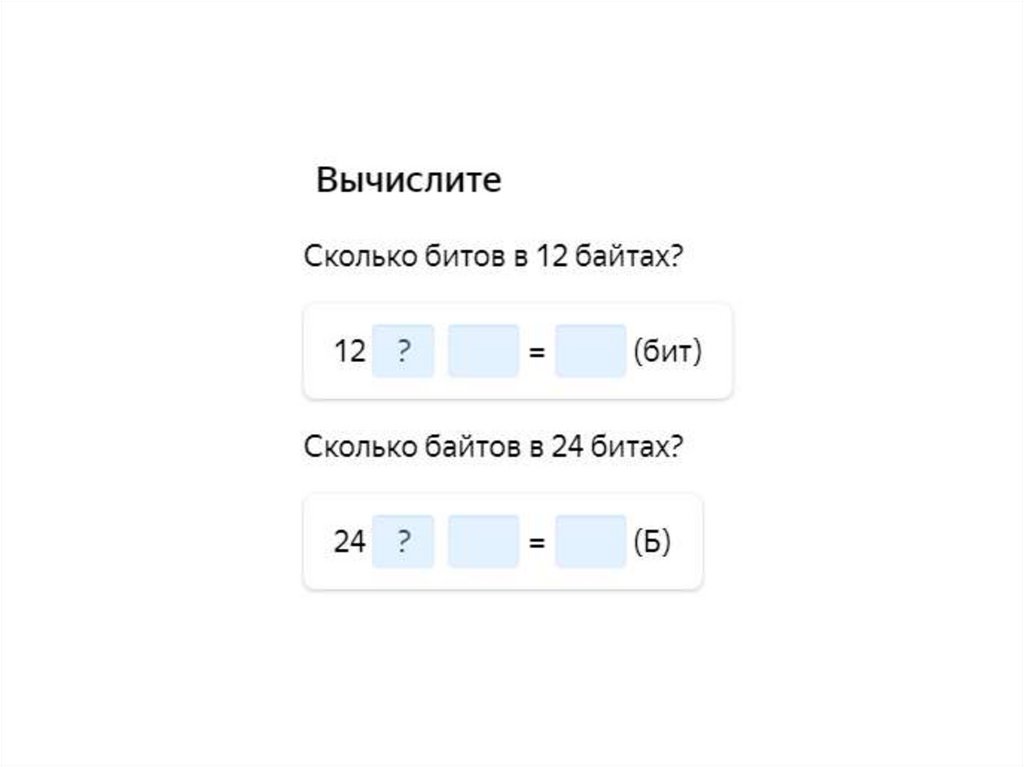Image resolution: width=1024 pixels, height=767 pixels.
Task: Click the number 24 starting the second equation
Action: pos(350,543)
